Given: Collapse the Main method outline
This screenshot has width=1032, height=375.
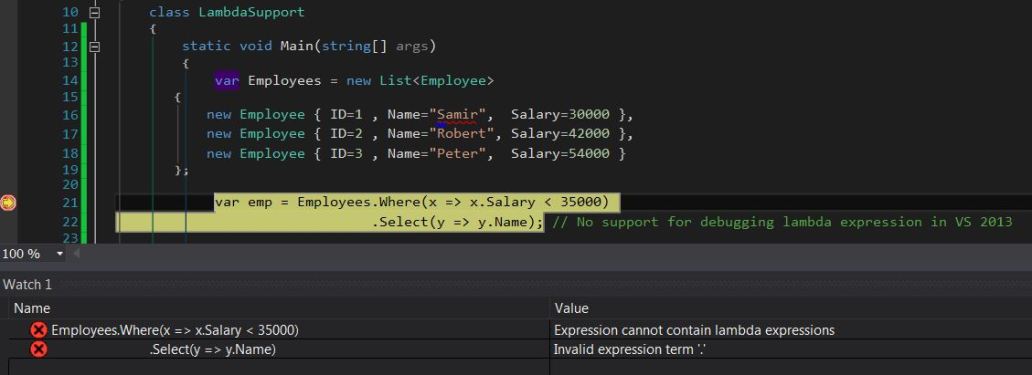Looking at the screenshot, I should 95,47.
